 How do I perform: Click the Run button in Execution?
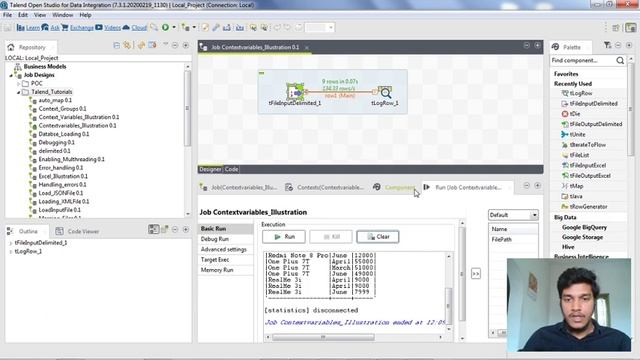click(284, 237)
